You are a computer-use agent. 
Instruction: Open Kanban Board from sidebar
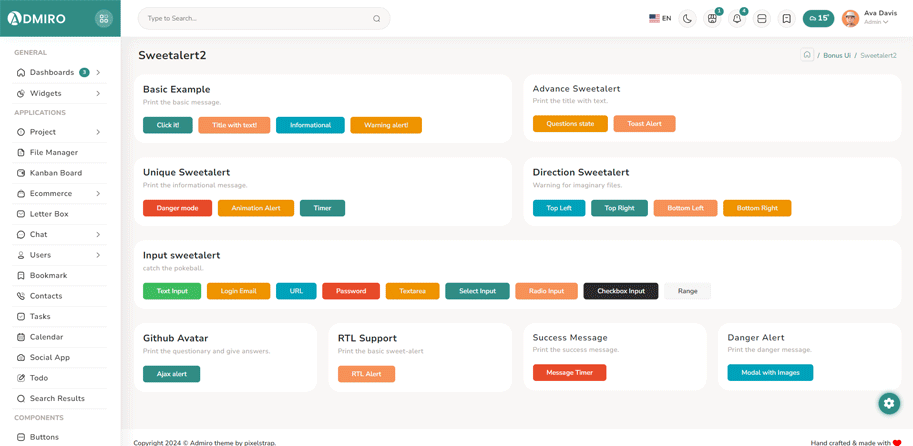click(56, 173)
